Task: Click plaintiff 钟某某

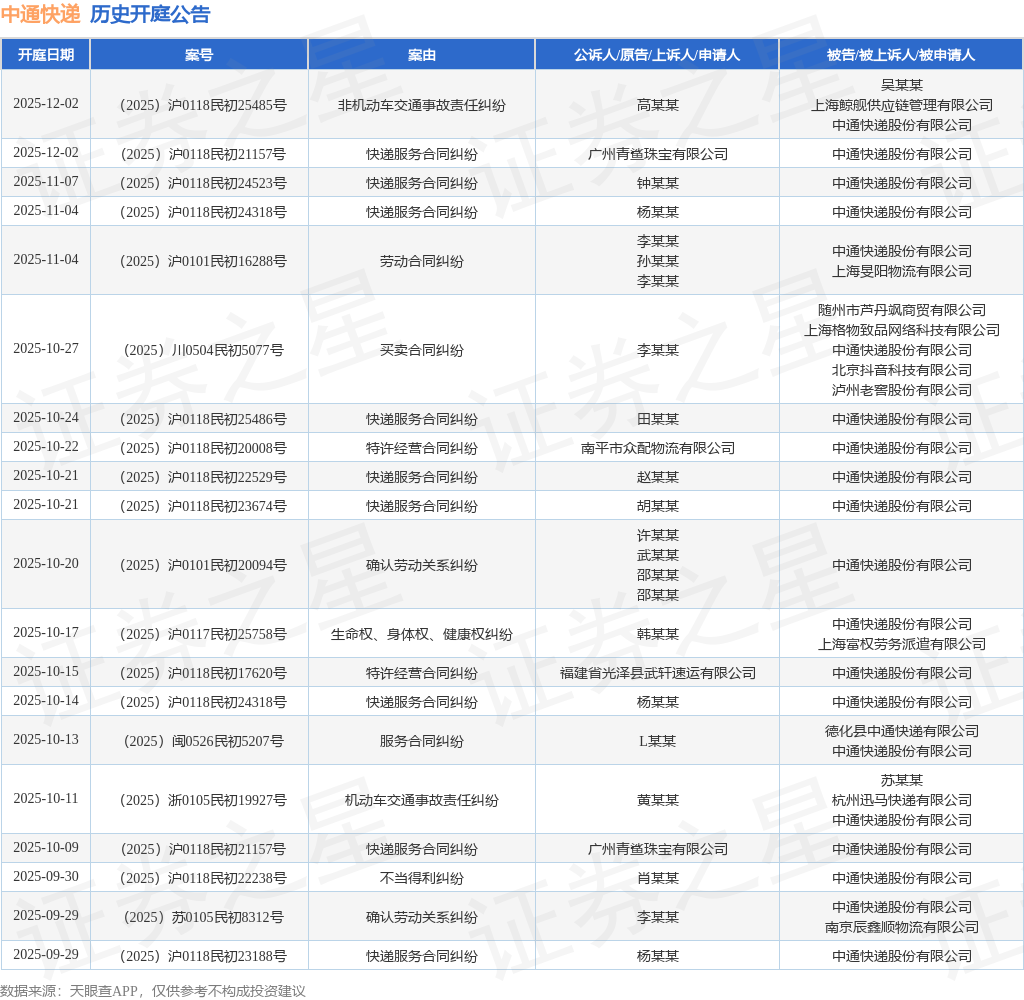Action: [x=658, y=183]
